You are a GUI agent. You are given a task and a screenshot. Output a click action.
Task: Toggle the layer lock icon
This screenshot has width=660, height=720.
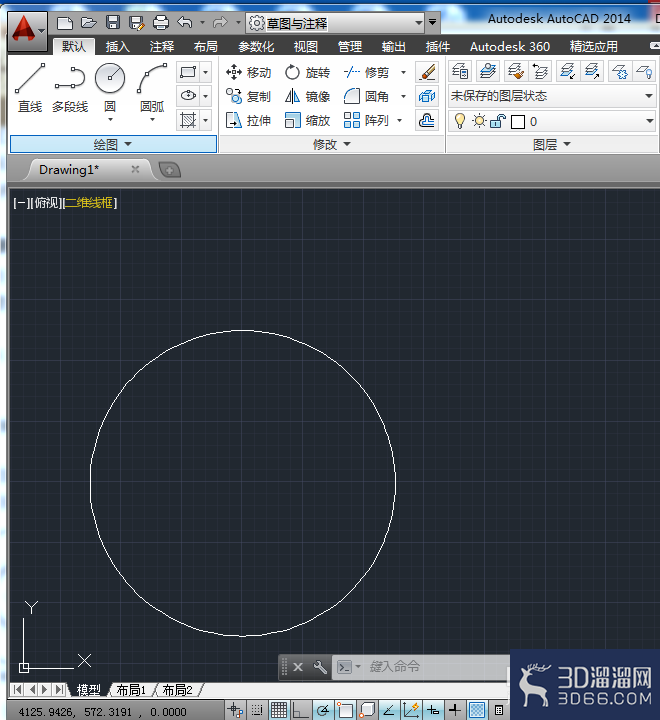point(498,121)
